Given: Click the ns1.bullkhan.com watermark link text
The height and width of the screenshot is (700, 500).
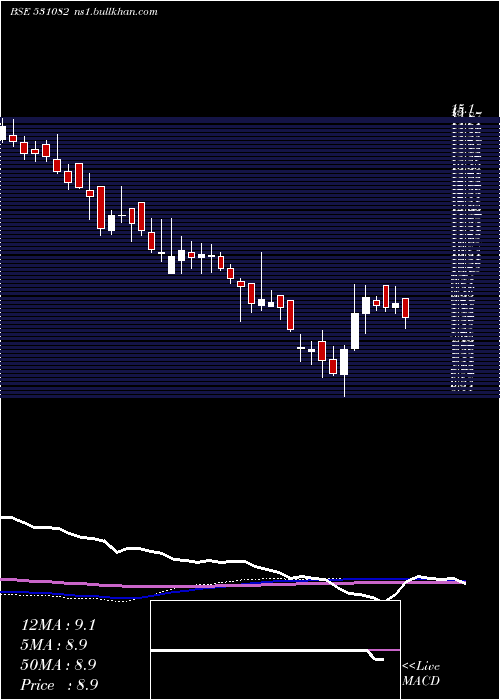Looking at the screenshot, I should click(115, 12).
